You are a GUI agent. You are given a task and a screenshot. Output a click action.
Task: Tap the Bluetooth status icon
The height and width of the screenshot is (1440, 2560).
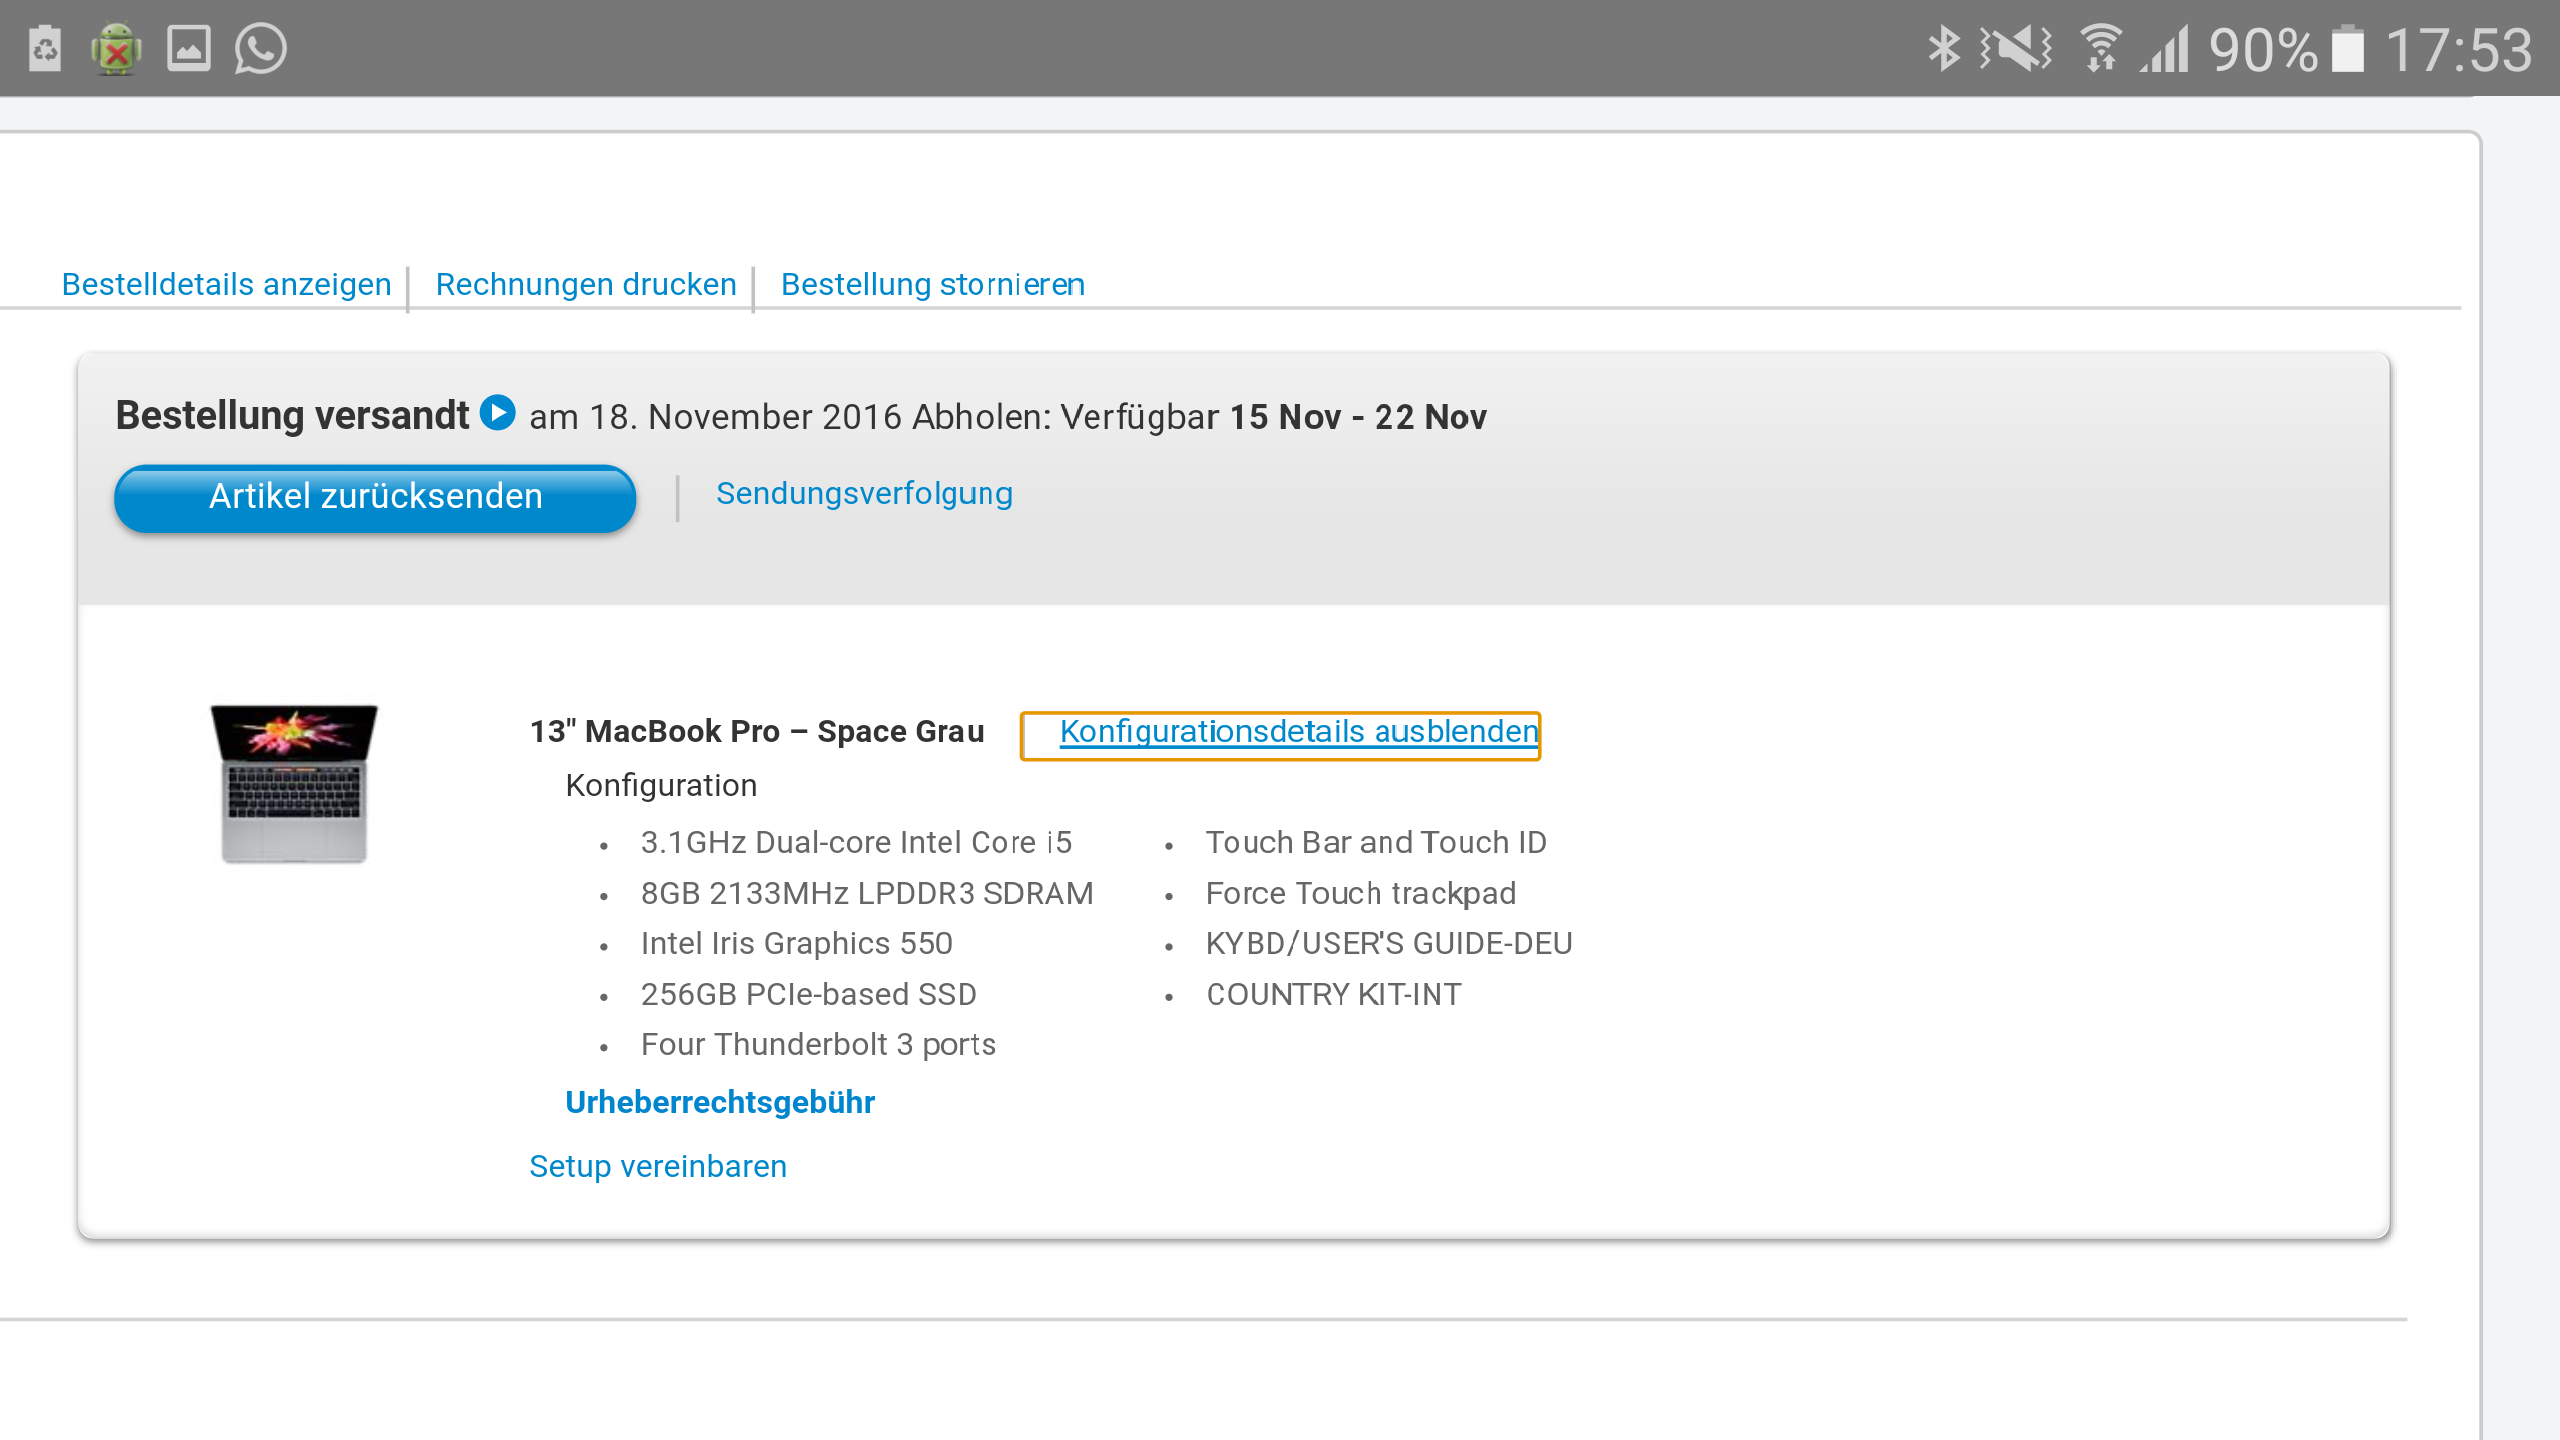click(x=1944, y=49)
